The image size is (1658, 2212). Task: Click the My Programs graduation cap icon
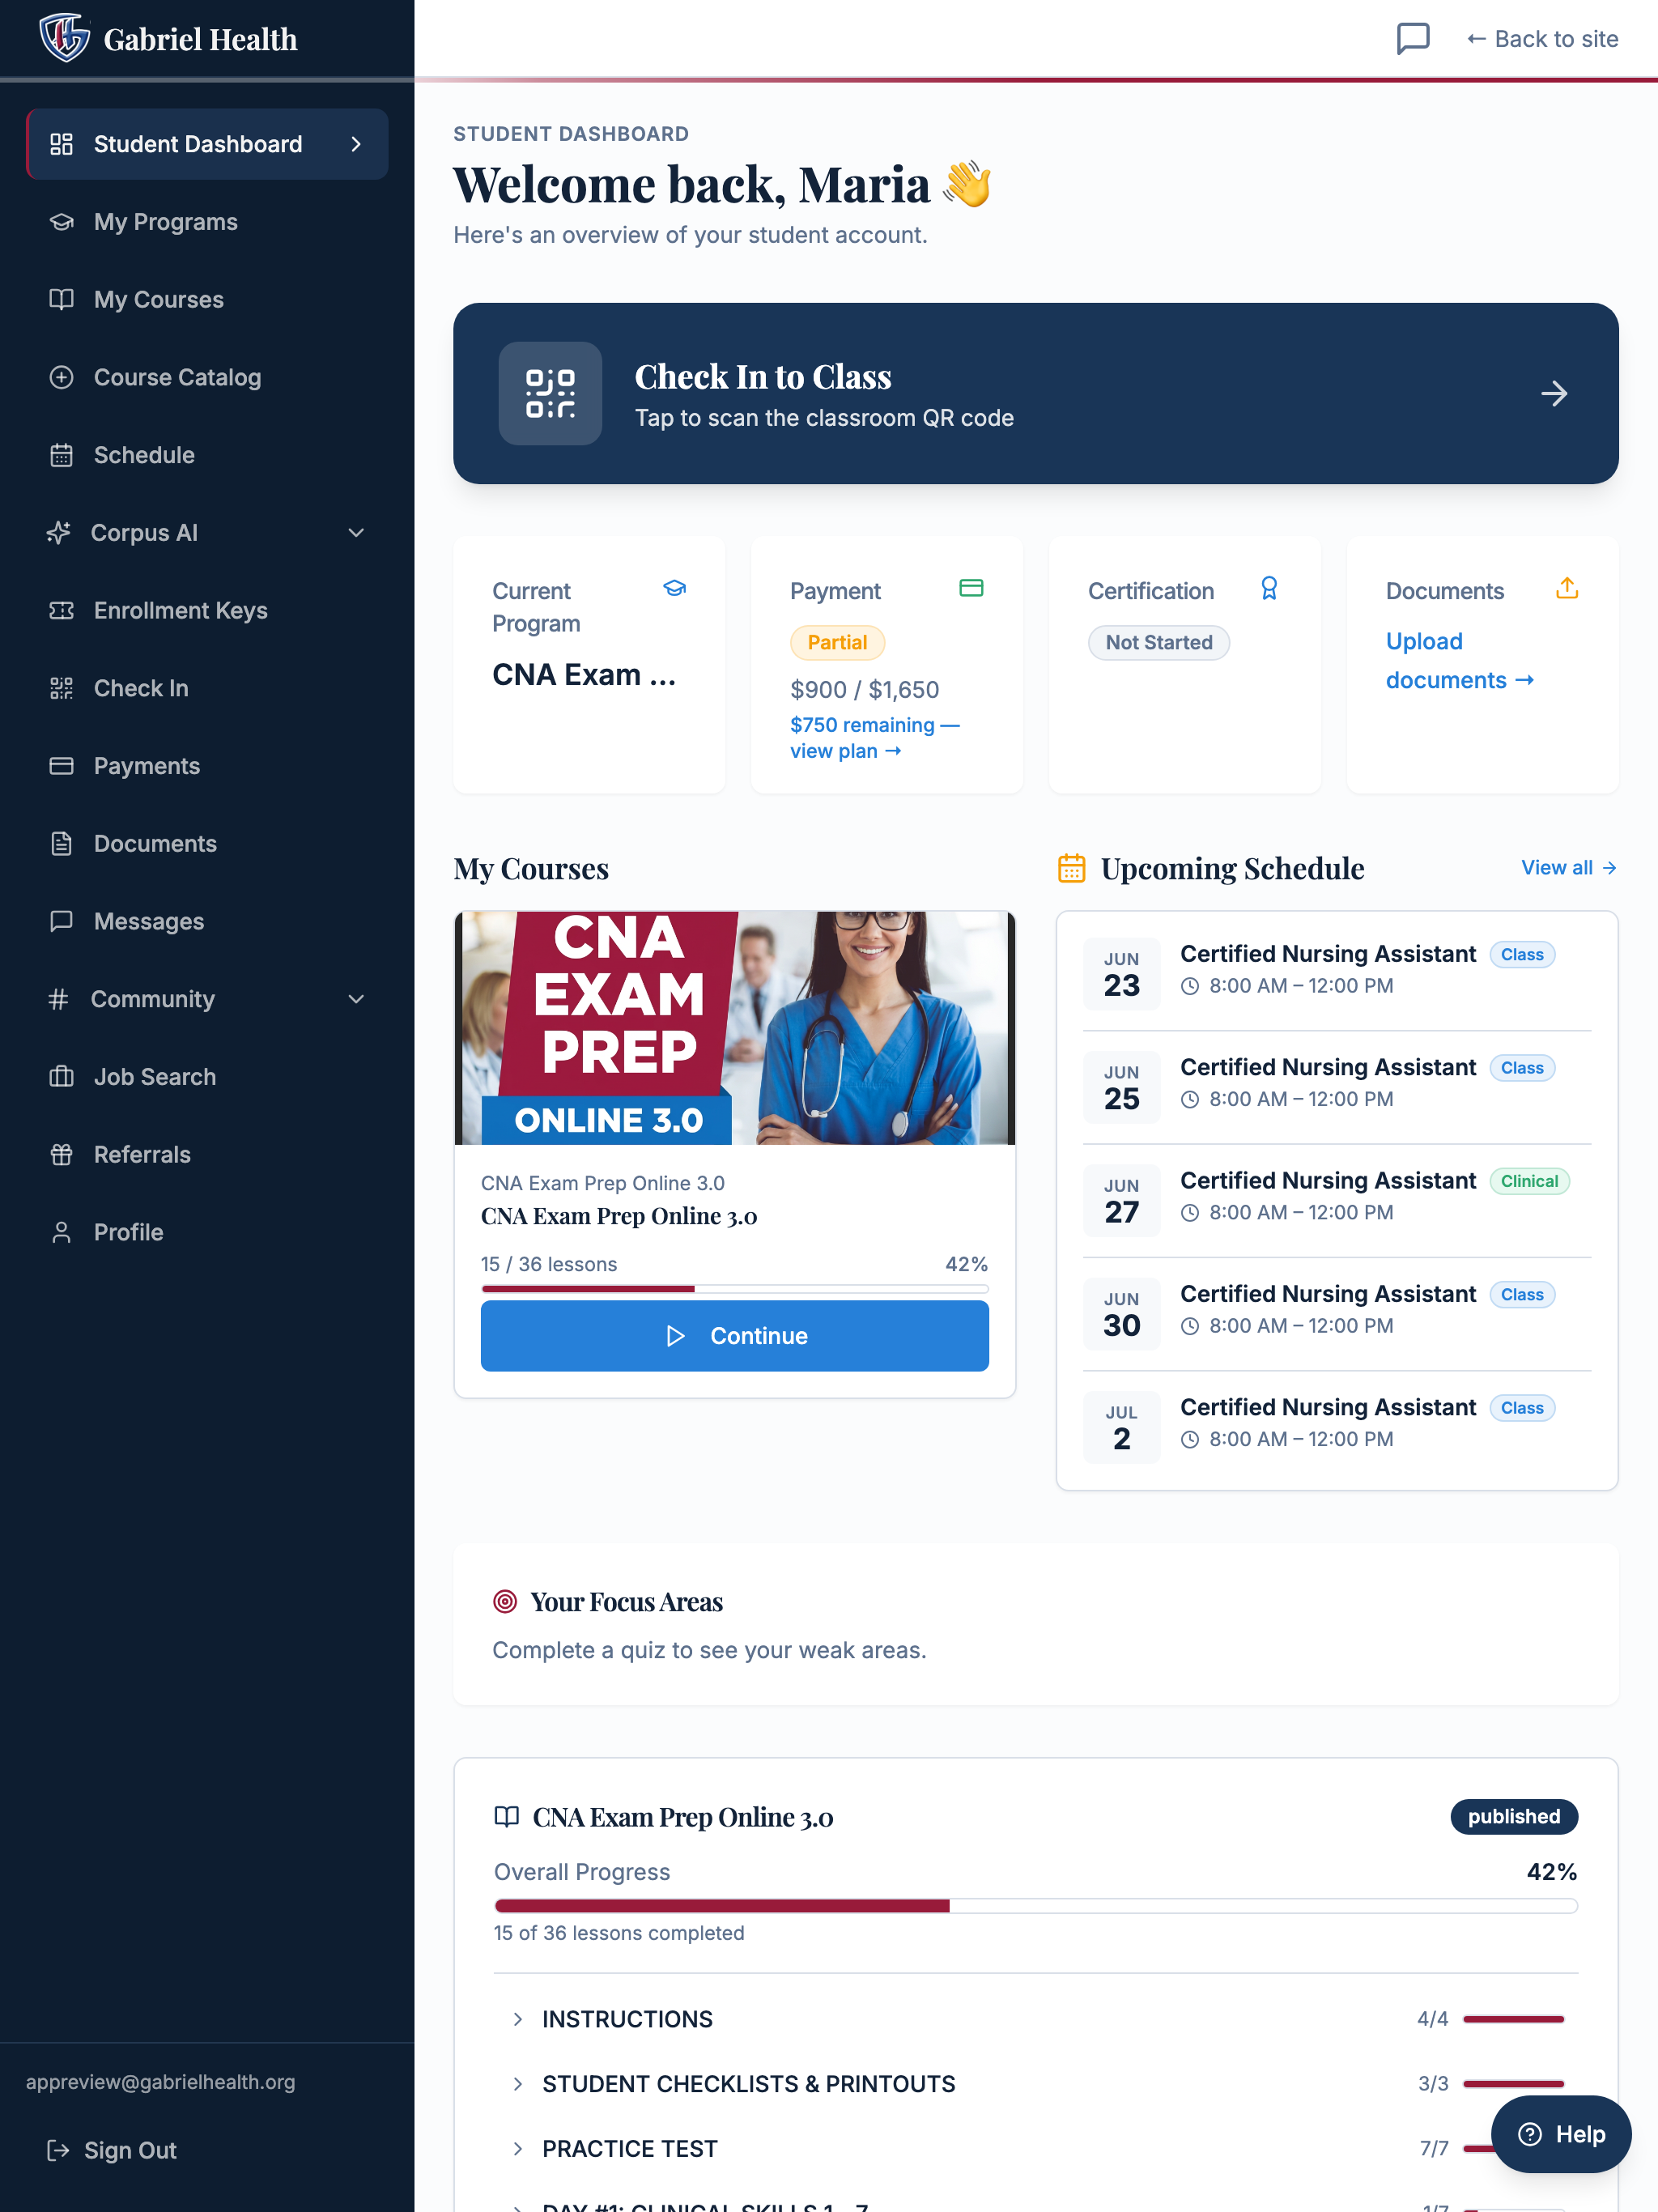tap(61, 222)
